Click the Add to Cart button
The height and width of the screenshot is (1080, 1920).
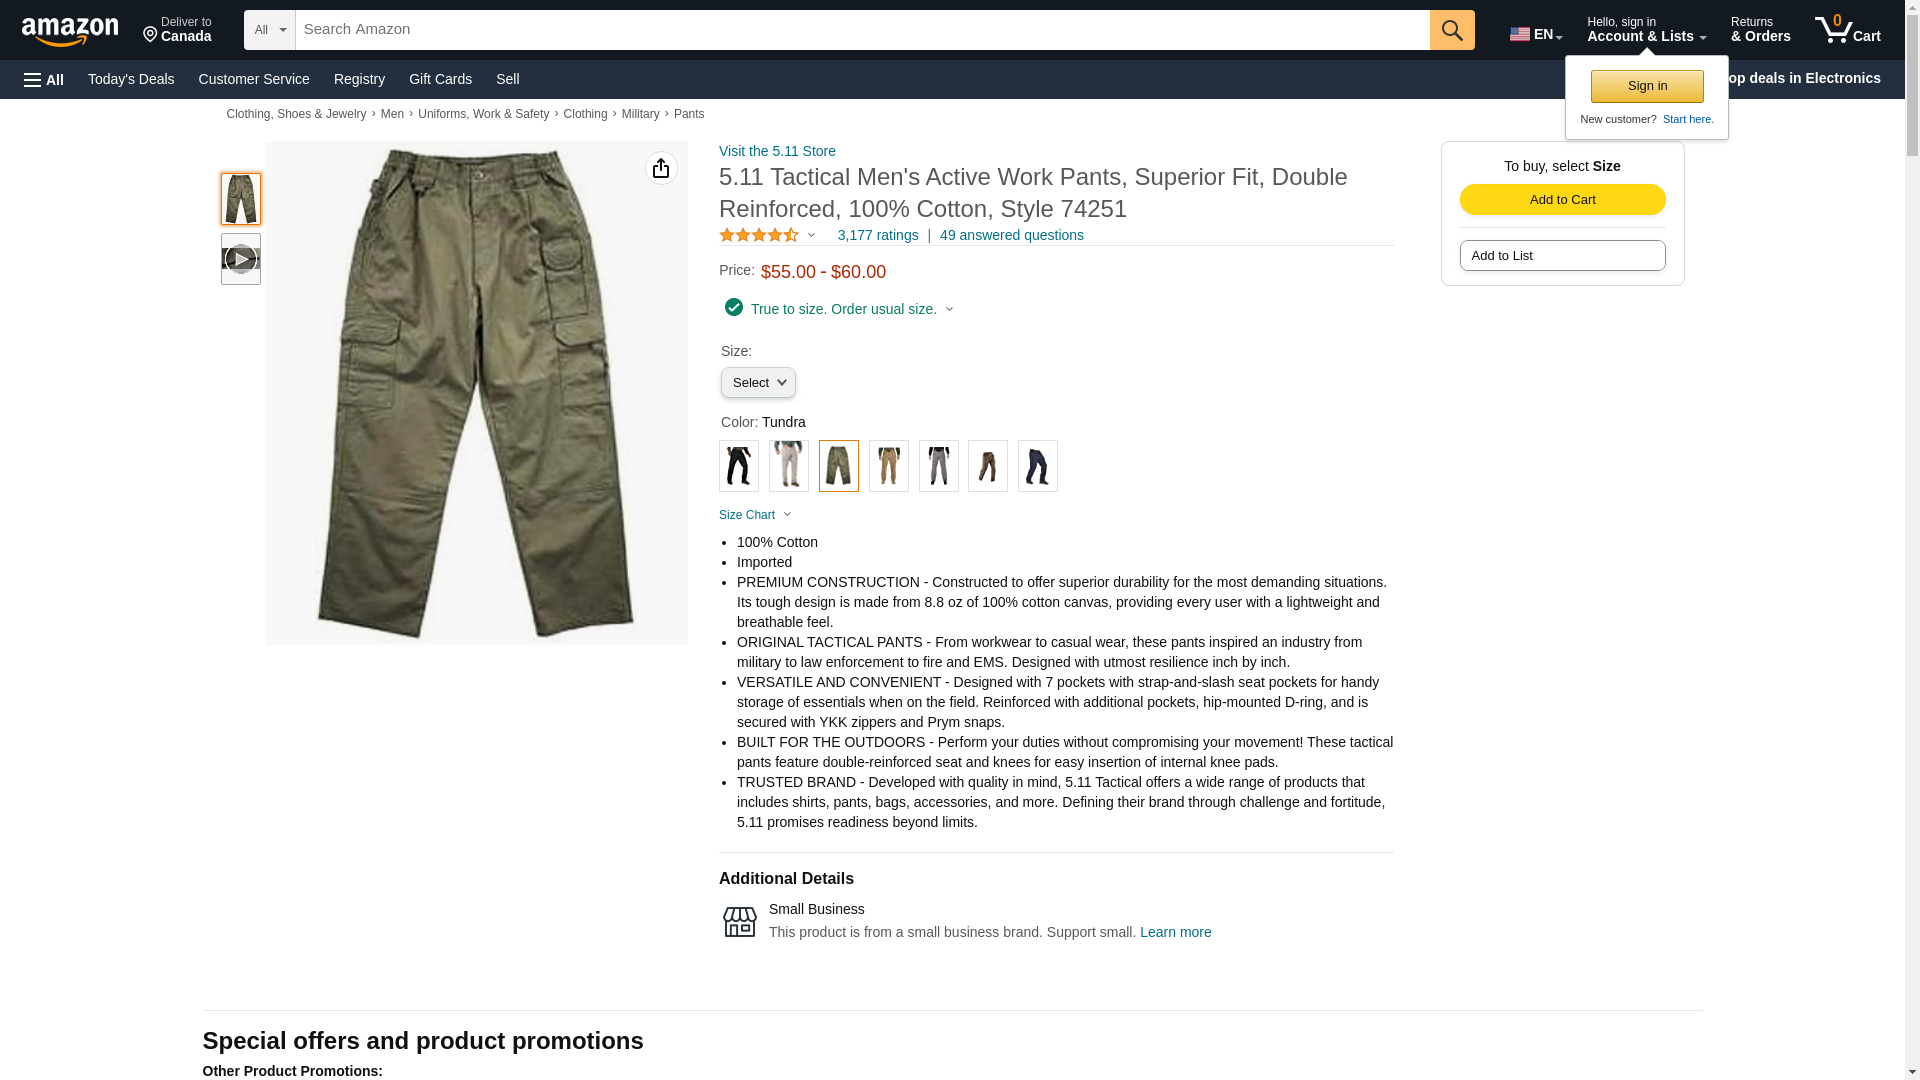click(x=1562, y=199)
